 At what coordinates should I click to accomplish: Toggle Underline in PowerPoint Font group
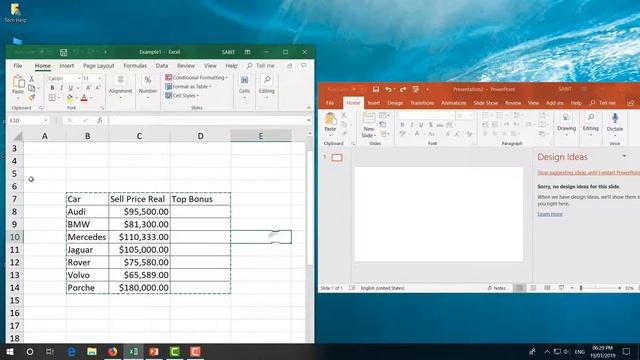(x=421, y=124)
